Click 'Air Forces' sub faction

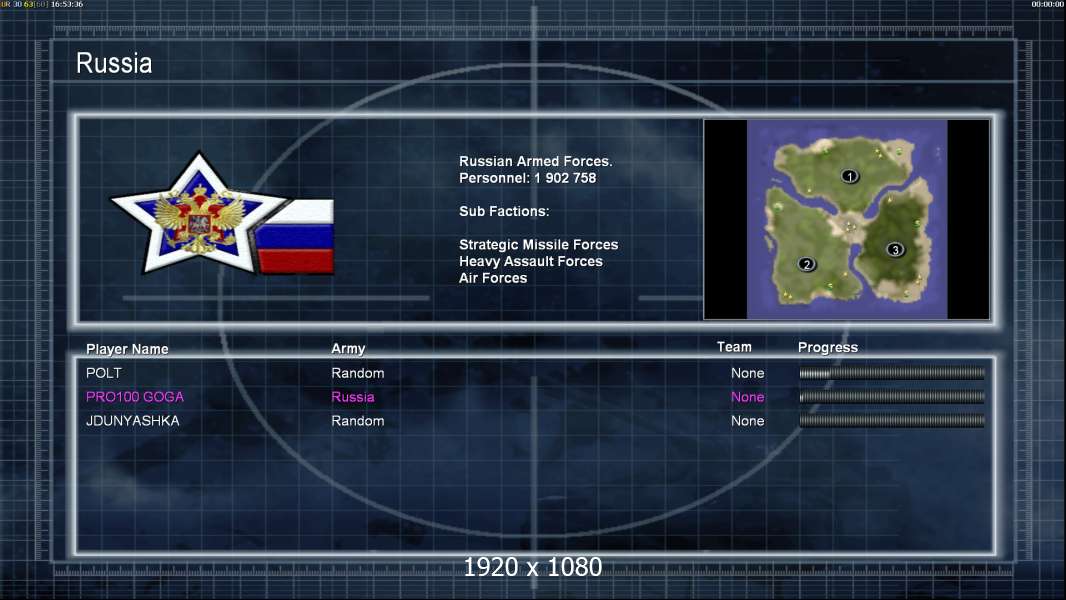point(493,278)
